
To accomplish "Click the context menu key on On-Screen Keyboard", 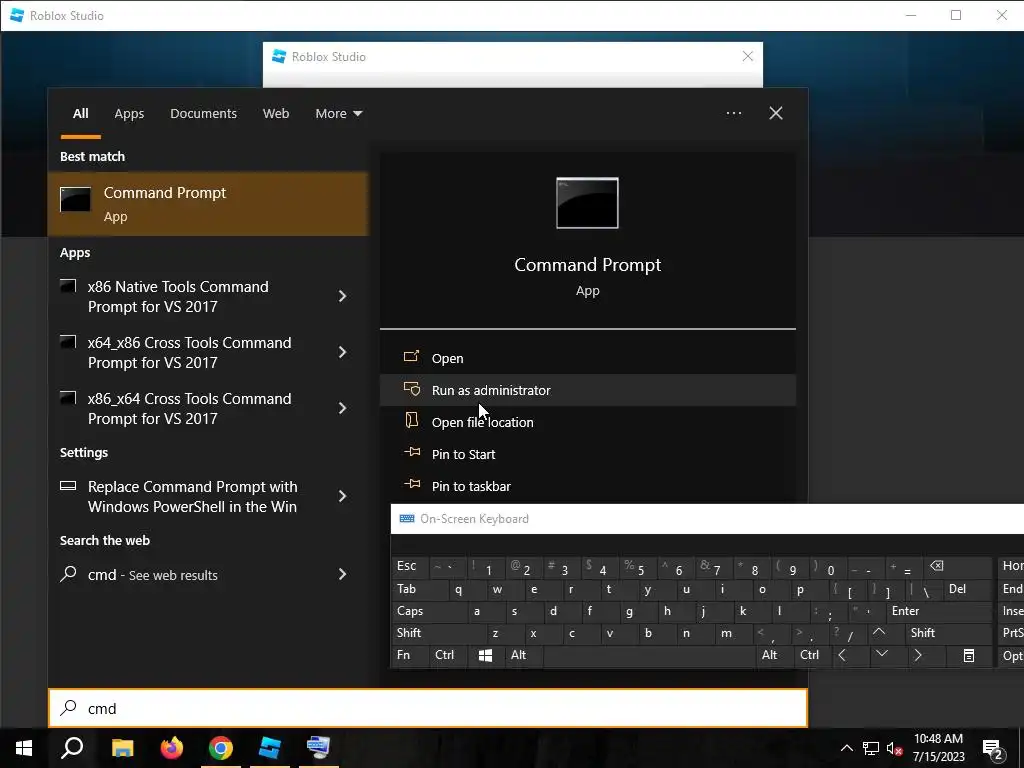I will (x=969, y=655).
